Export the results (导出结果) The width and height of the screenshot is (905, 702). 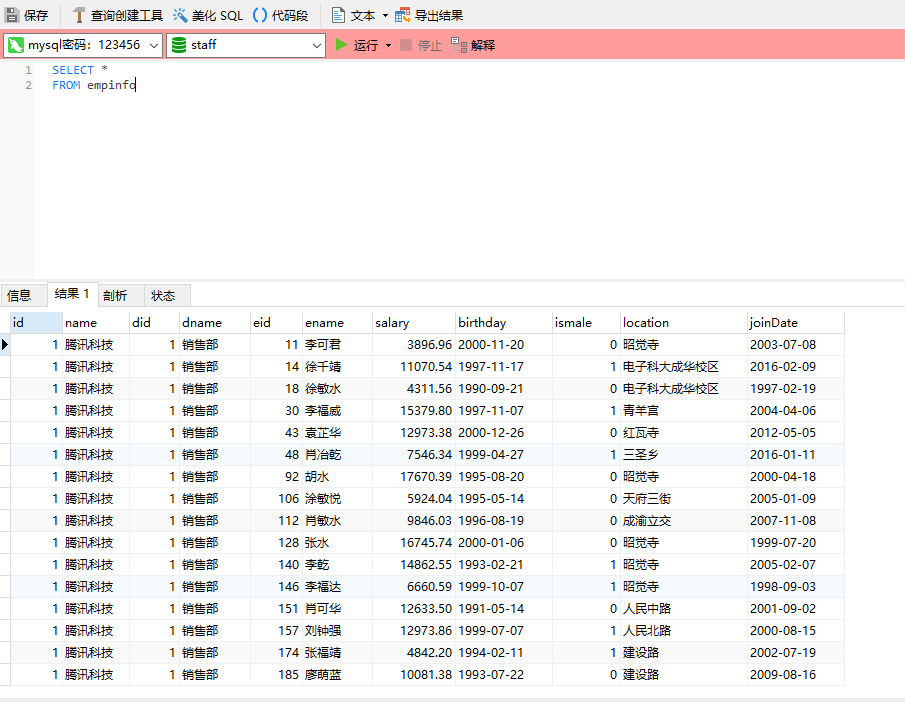click(x=429, y=15)
